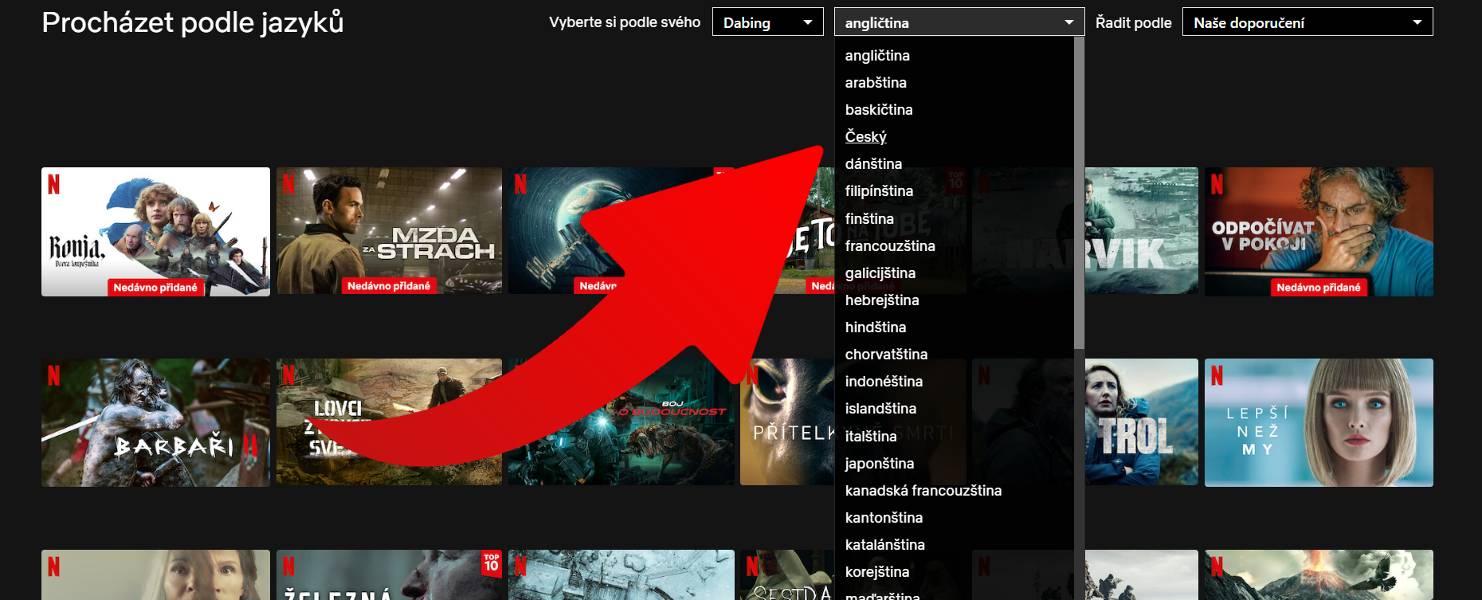Image resolution: width=1482 pixels, height=600 pixels.
Task: Pick japonština language option
Action: click(x=880, y=463)
